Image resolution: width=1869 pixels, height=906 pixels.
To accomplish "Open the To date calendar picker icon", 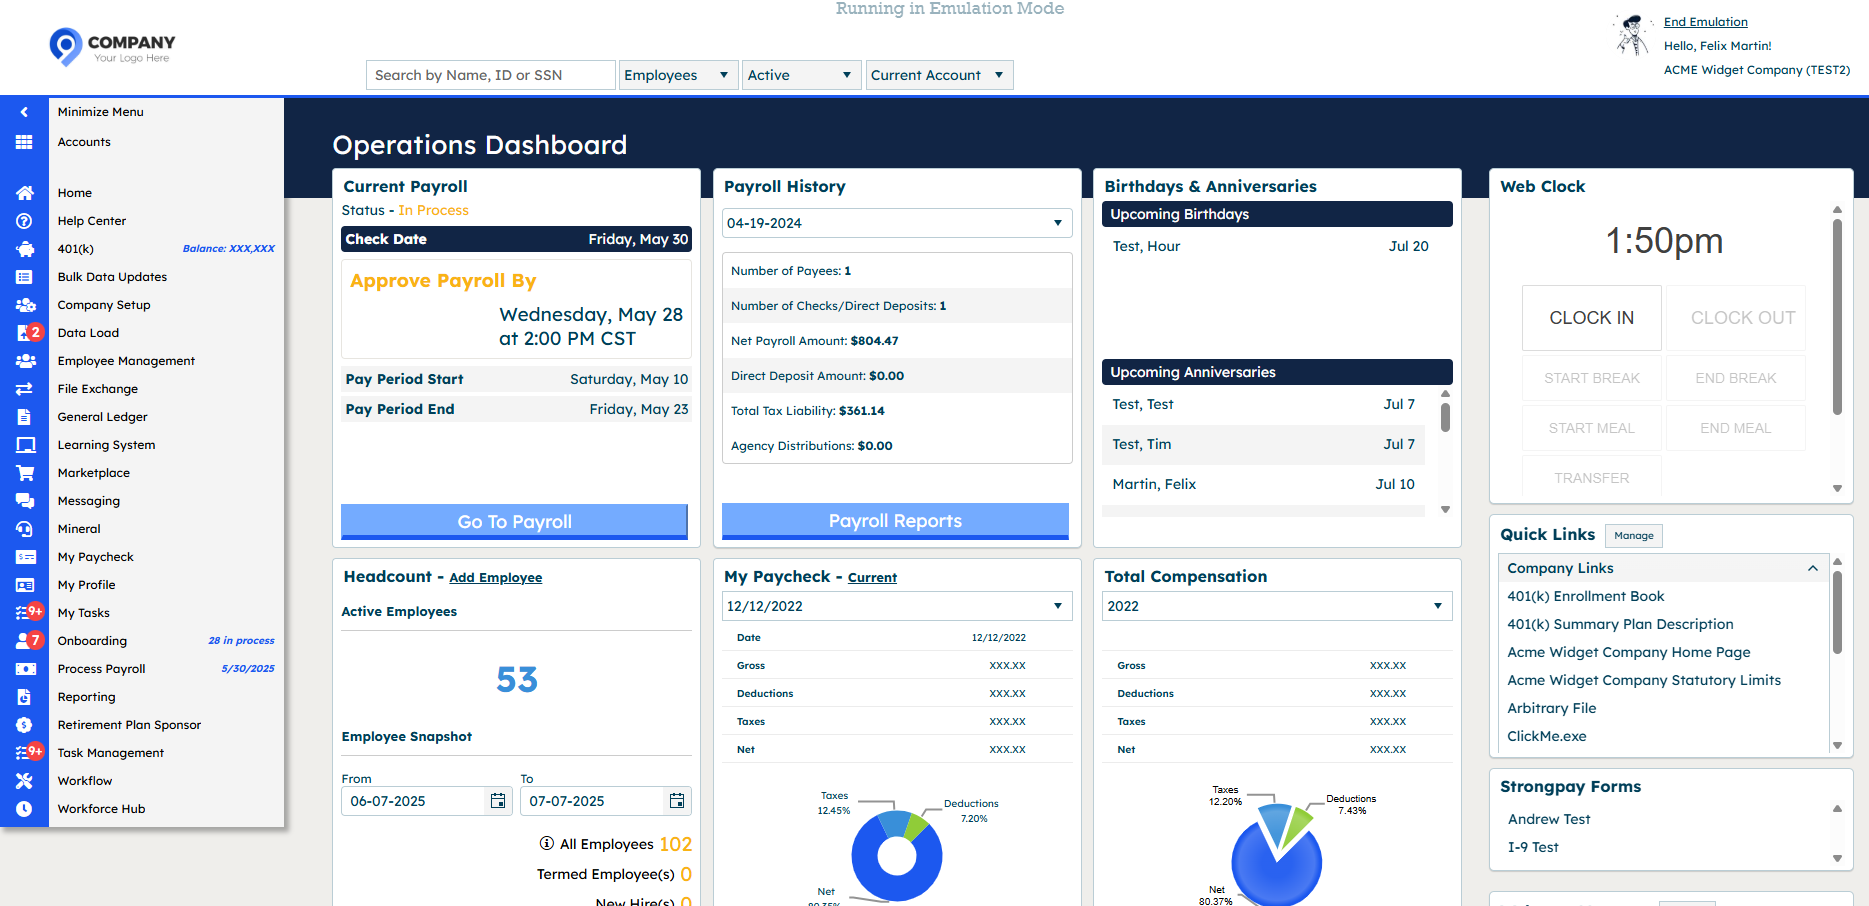I will (x=677, y=801).
